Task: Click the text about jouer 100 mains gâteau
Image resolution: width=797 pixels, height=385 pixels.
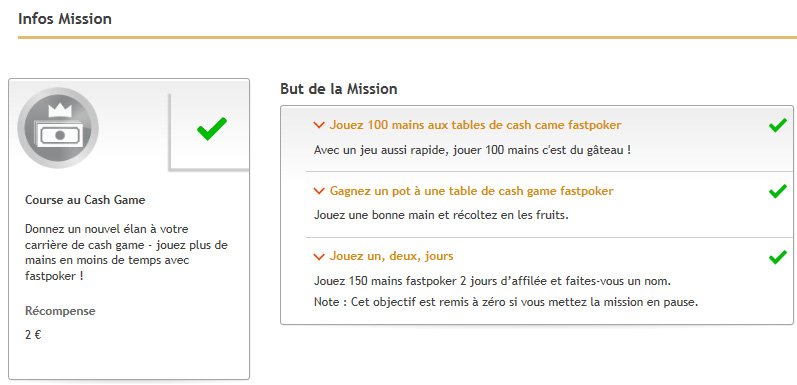Action: (x=472, y=151)
